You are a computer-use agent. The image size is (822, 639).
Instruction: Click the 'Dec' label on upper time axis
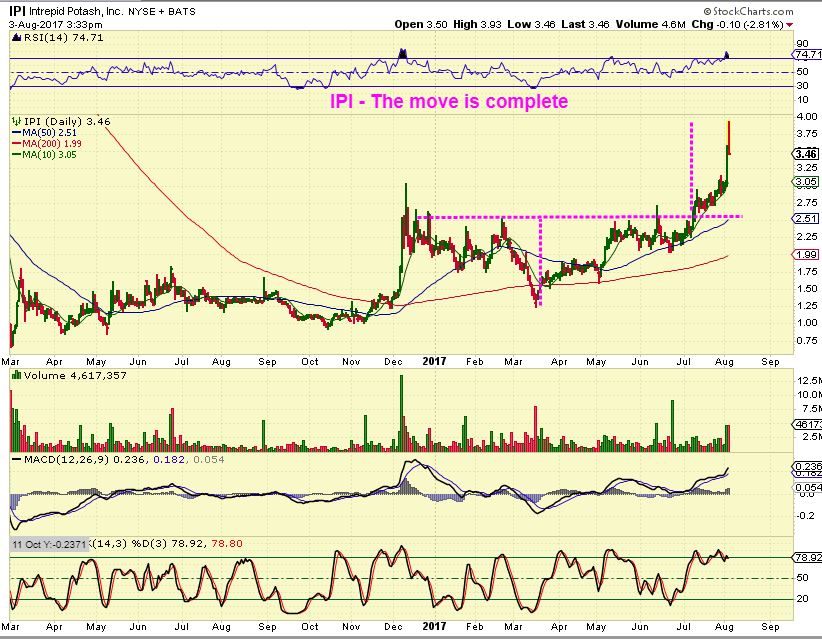click(393, 362)
